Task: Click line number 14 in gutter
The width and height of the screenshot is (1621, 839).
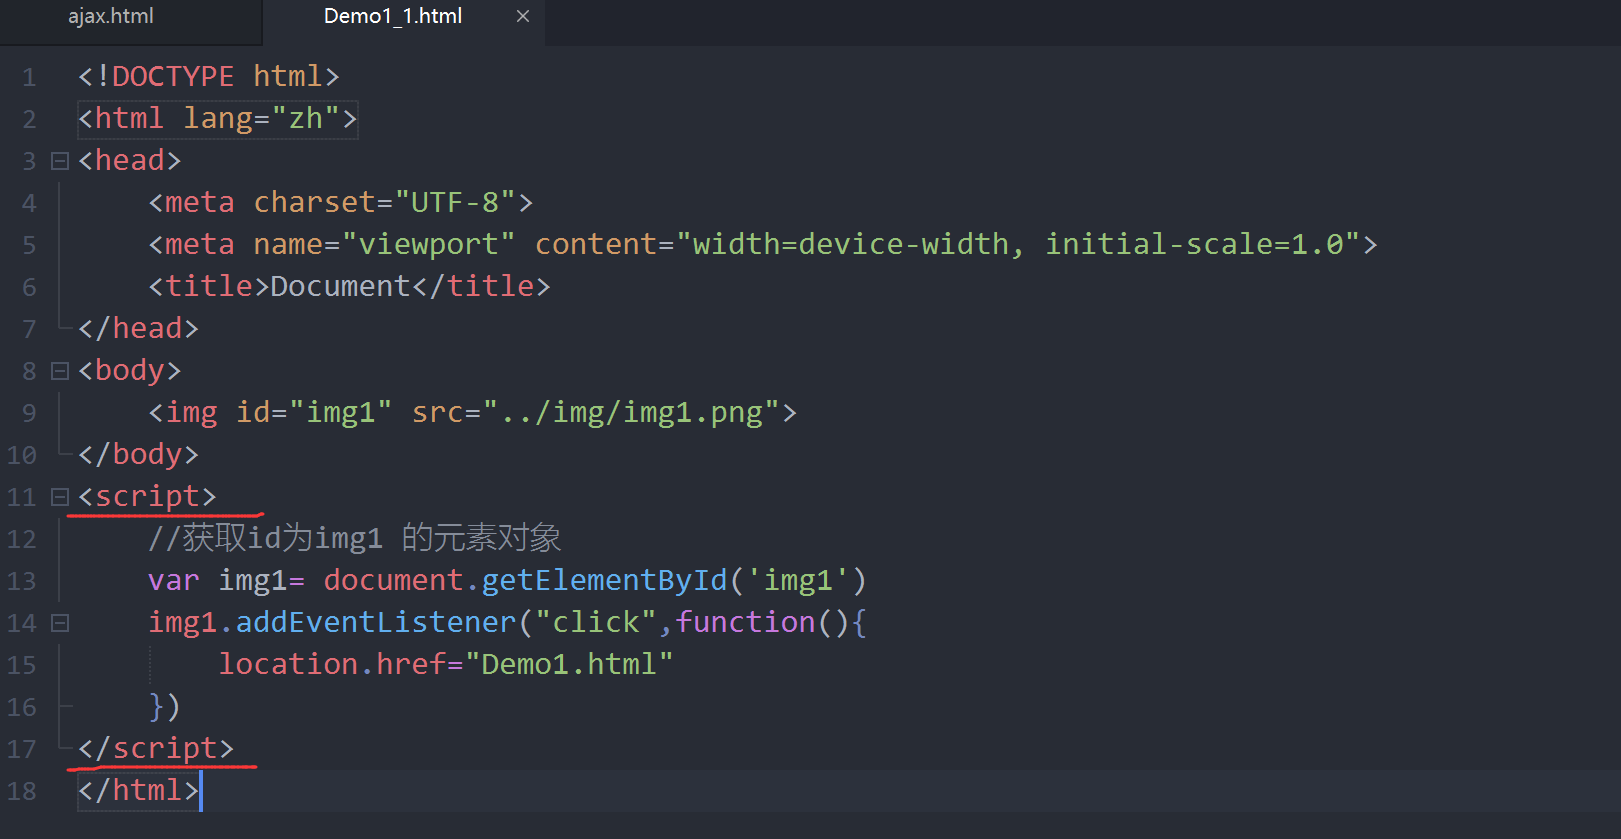Action: tap(22, 623)
